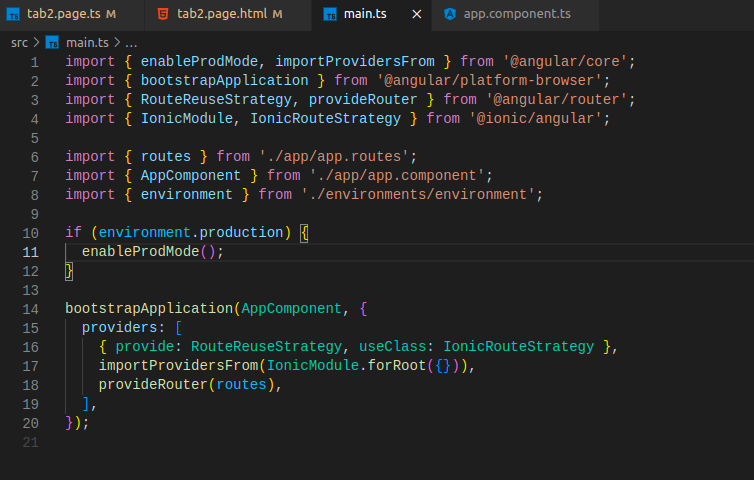
Task: Click the TypeScript icon in the breadcrumb bar
Action: click(x=53, y=42)
